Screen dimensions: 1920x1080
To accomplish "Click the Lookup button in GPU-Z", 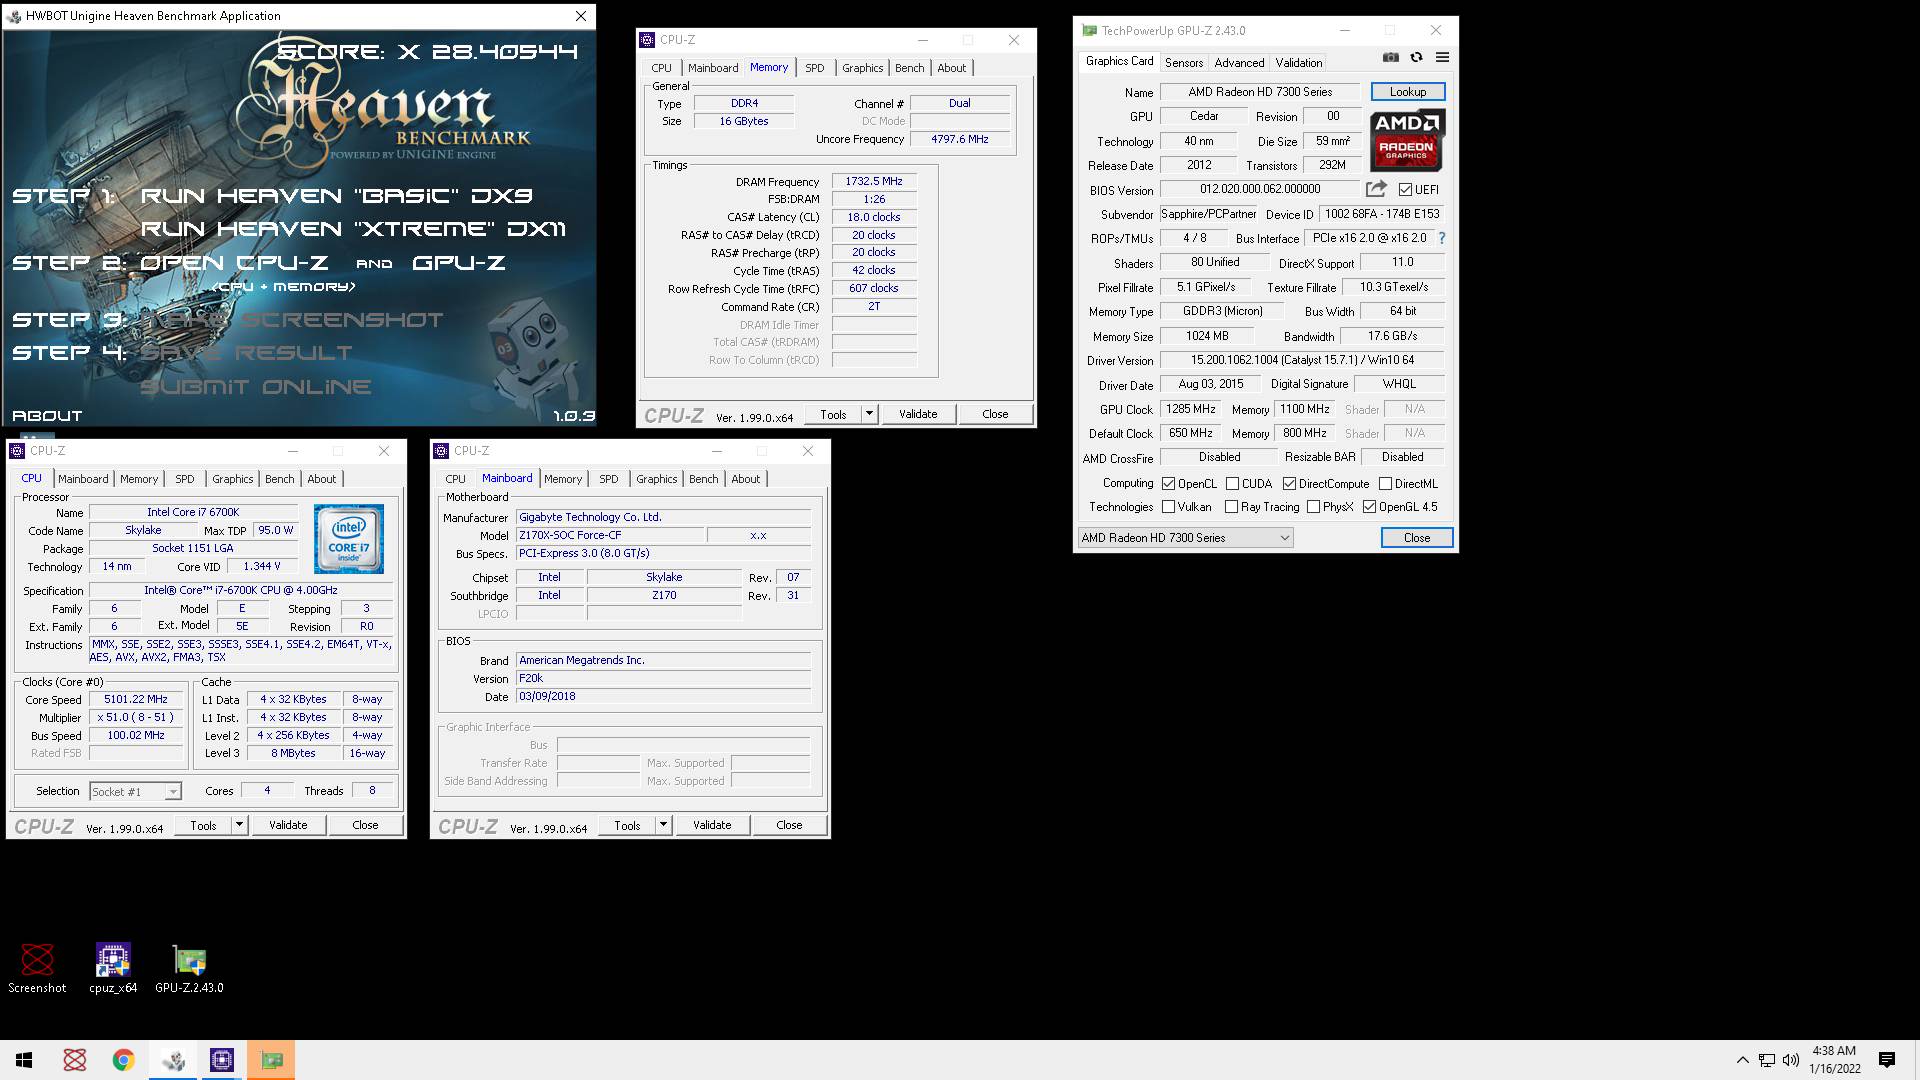I will coord(1407,92).
